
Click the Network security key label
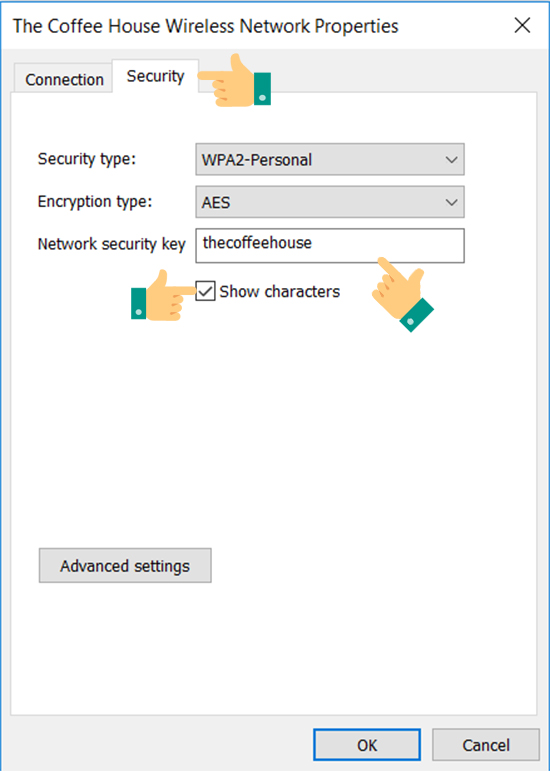click(x=112, y=244)
